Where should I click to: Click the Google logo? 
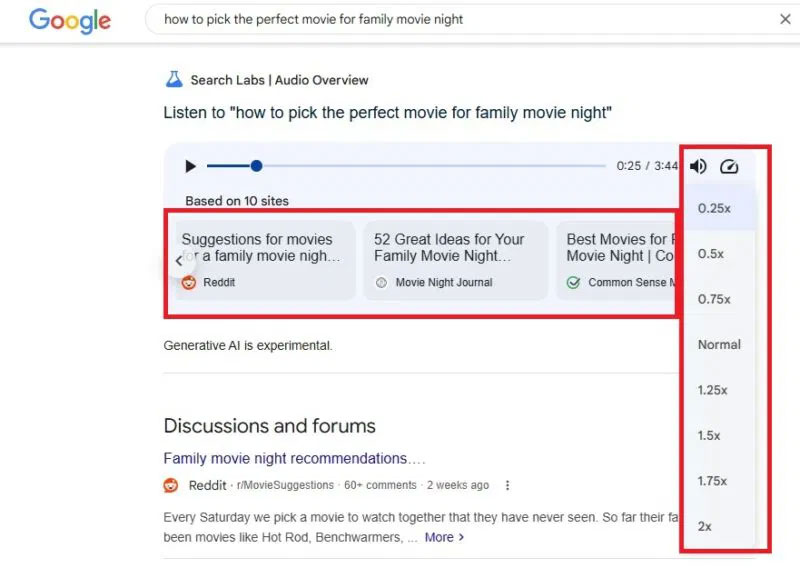coord(69,20)
